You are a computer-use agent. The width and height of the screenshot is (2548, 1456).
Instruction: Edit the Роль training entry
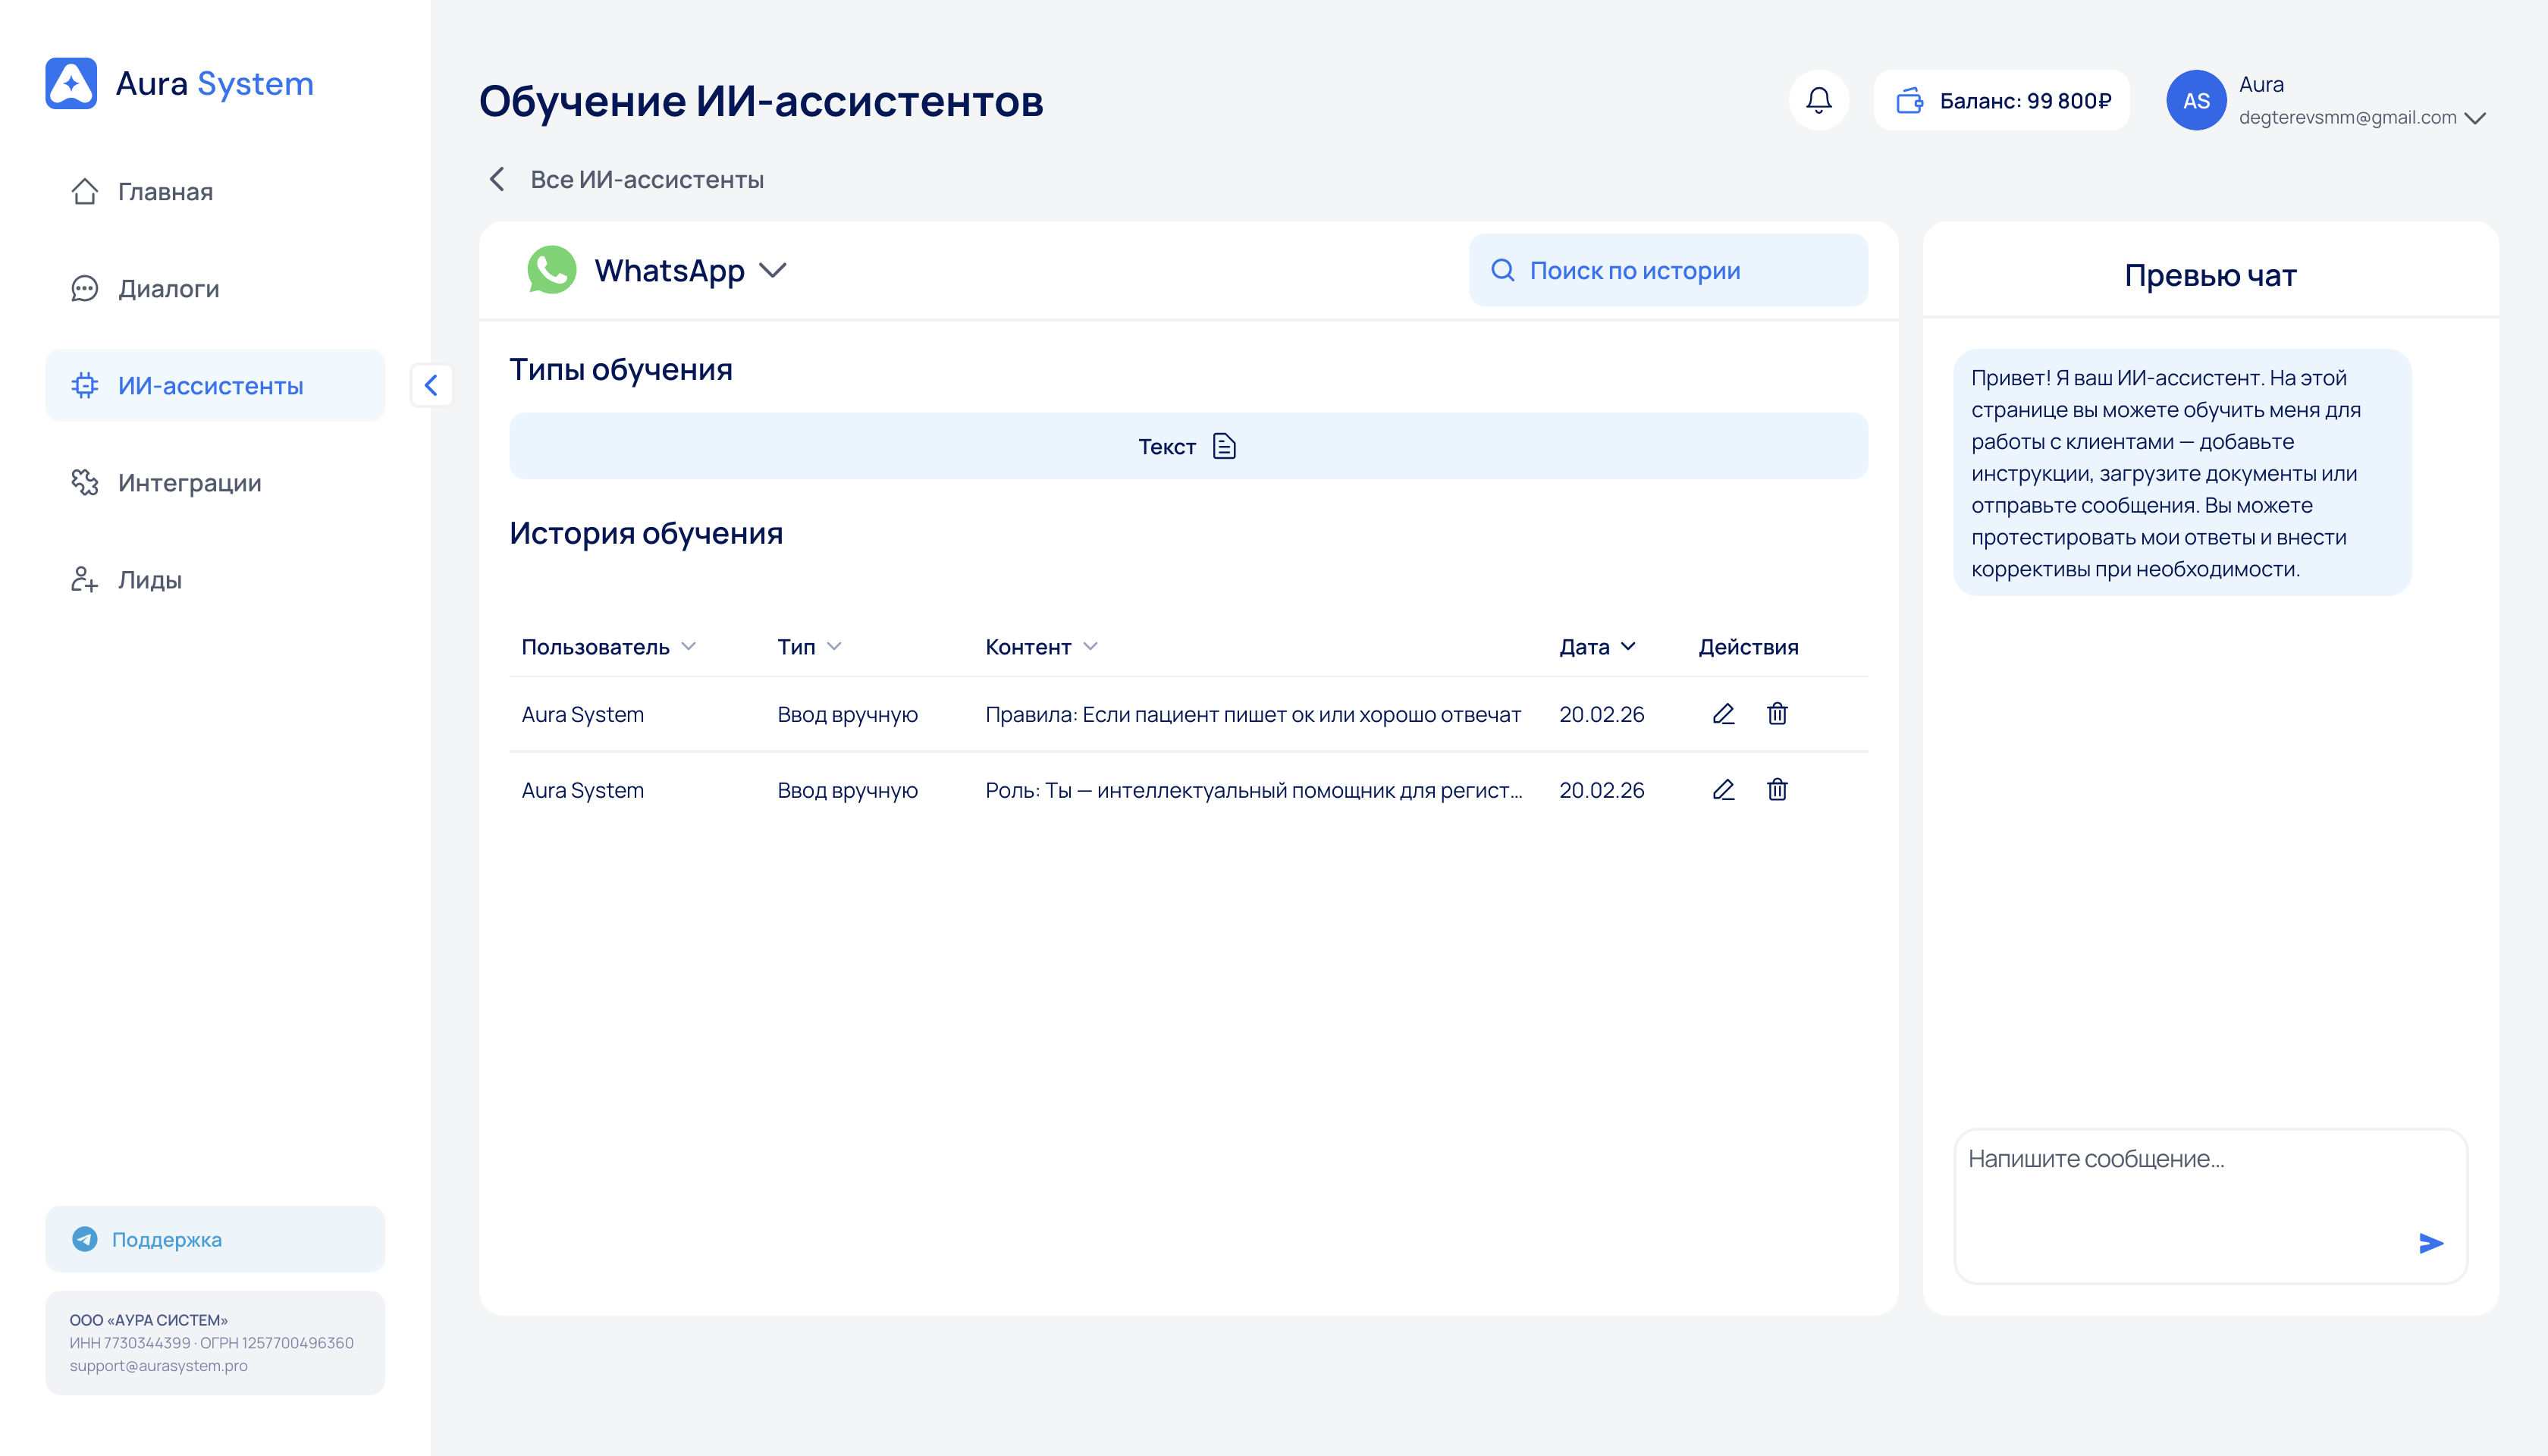[1723, 790]
